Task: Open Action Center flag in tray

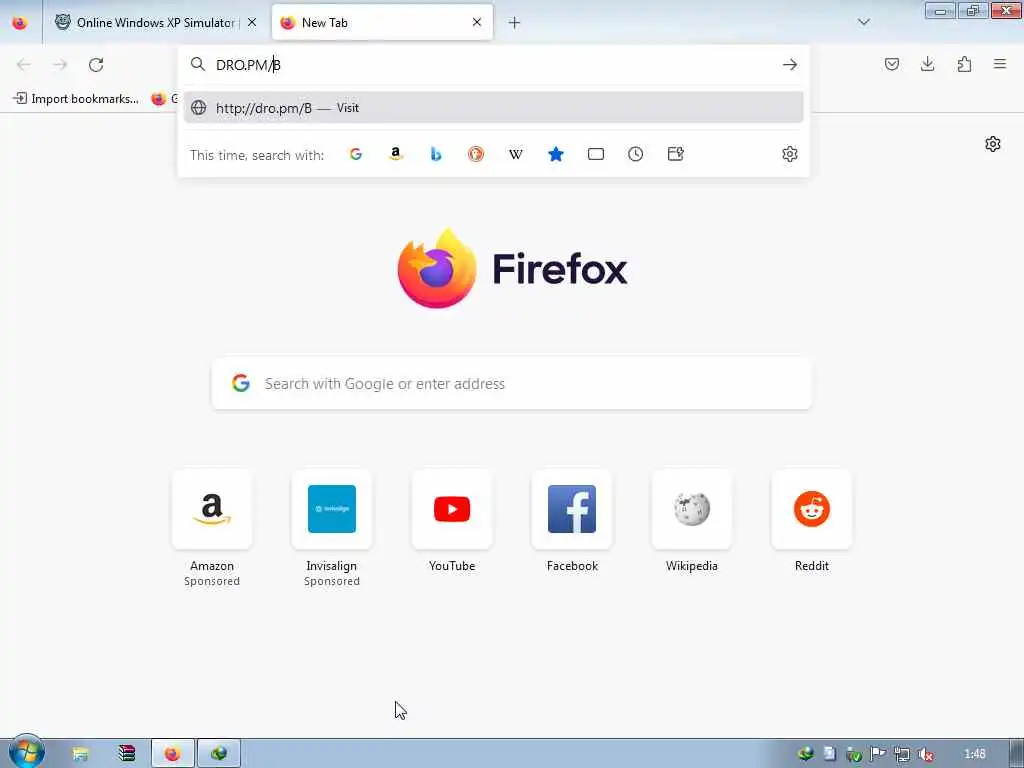Action: [x=878, y=754]
